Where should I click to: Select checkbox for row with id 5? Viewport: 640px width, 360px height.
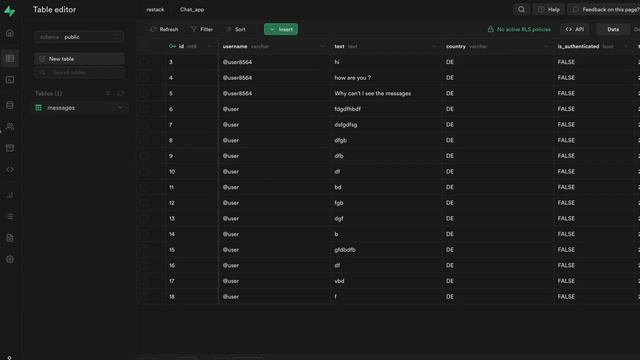coord(144,93)
